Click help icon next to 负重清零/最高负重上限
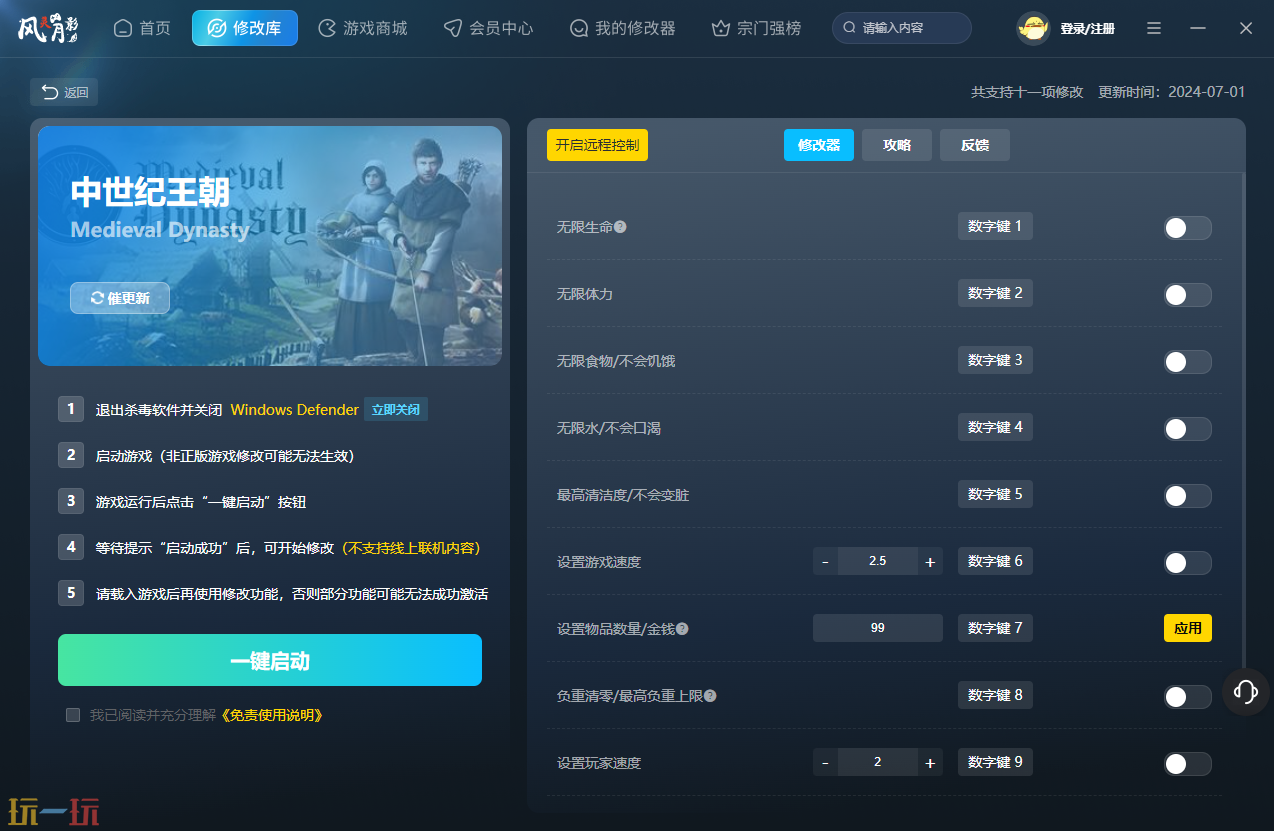Viewport: 1274px width, 831px height. [710, 696]
